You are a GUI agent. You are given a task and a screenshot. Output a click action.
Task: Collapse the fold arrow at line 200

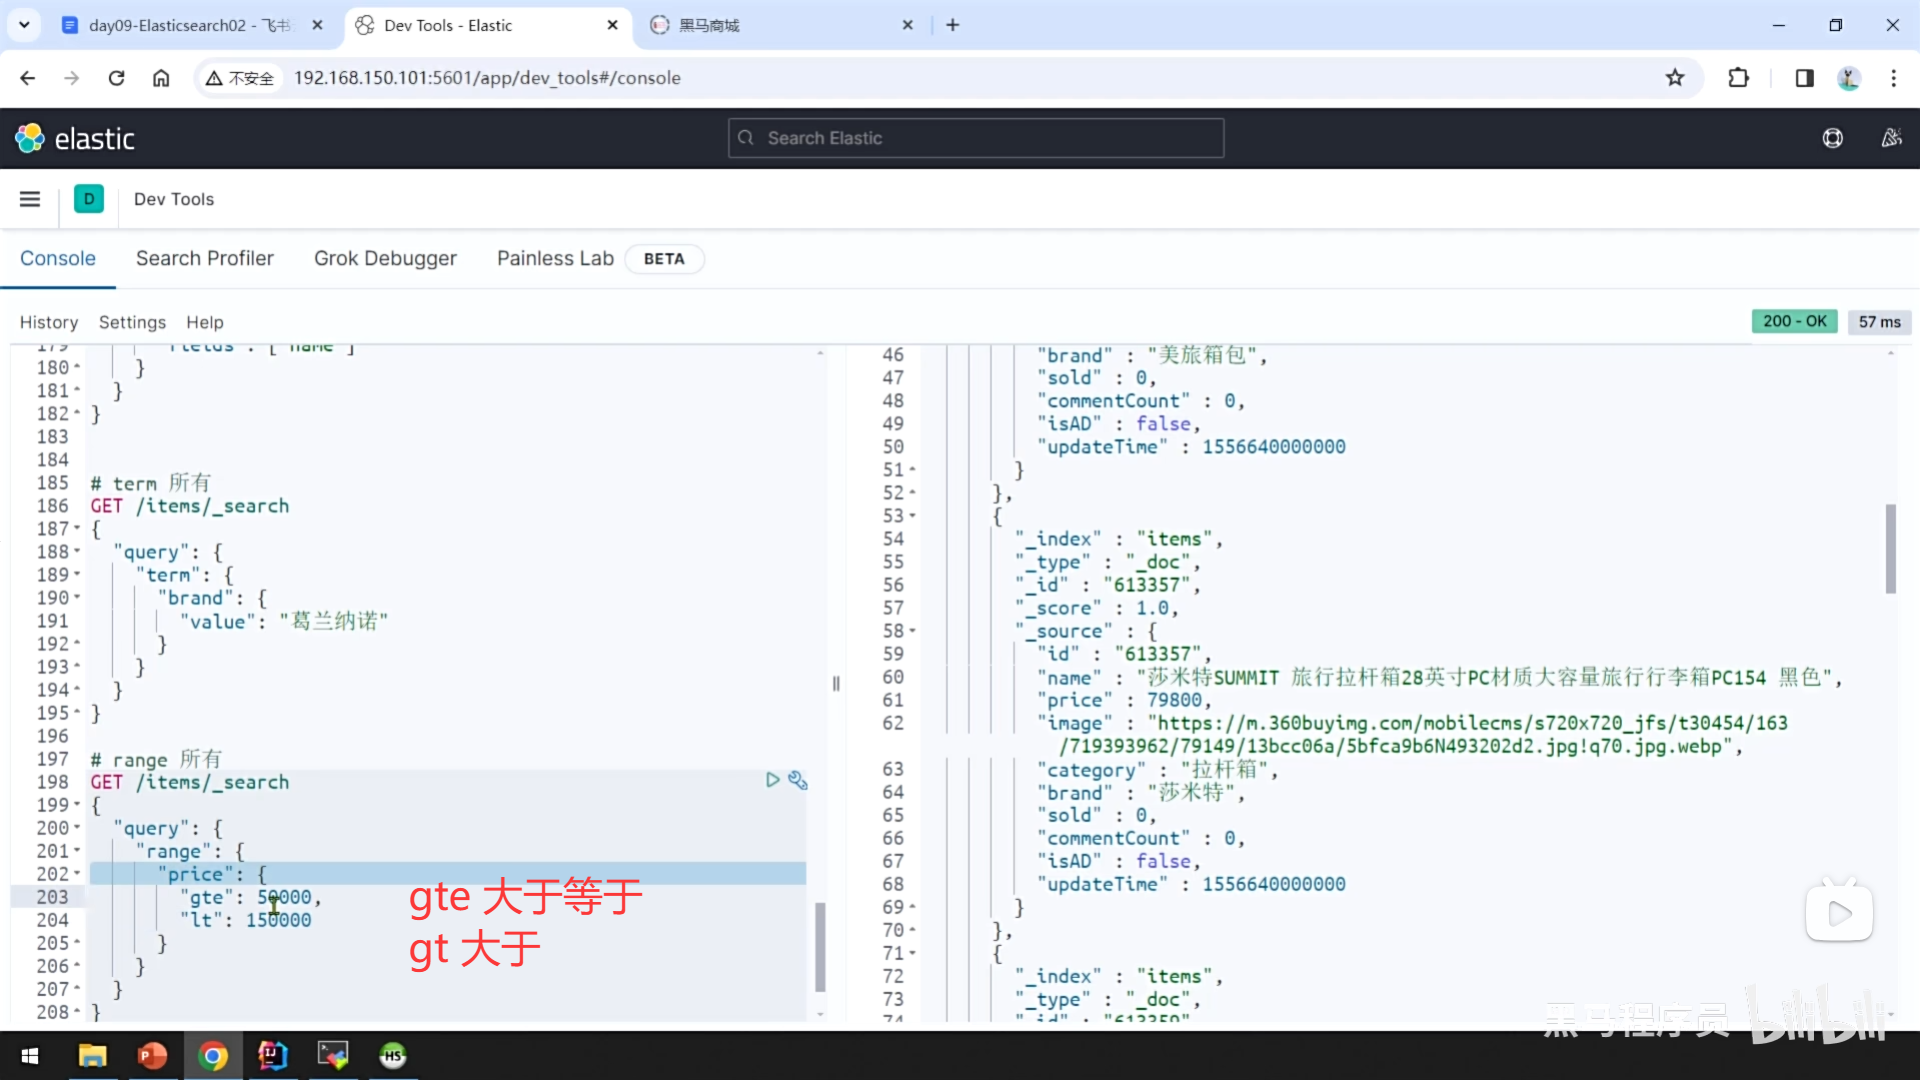(78, 828)
